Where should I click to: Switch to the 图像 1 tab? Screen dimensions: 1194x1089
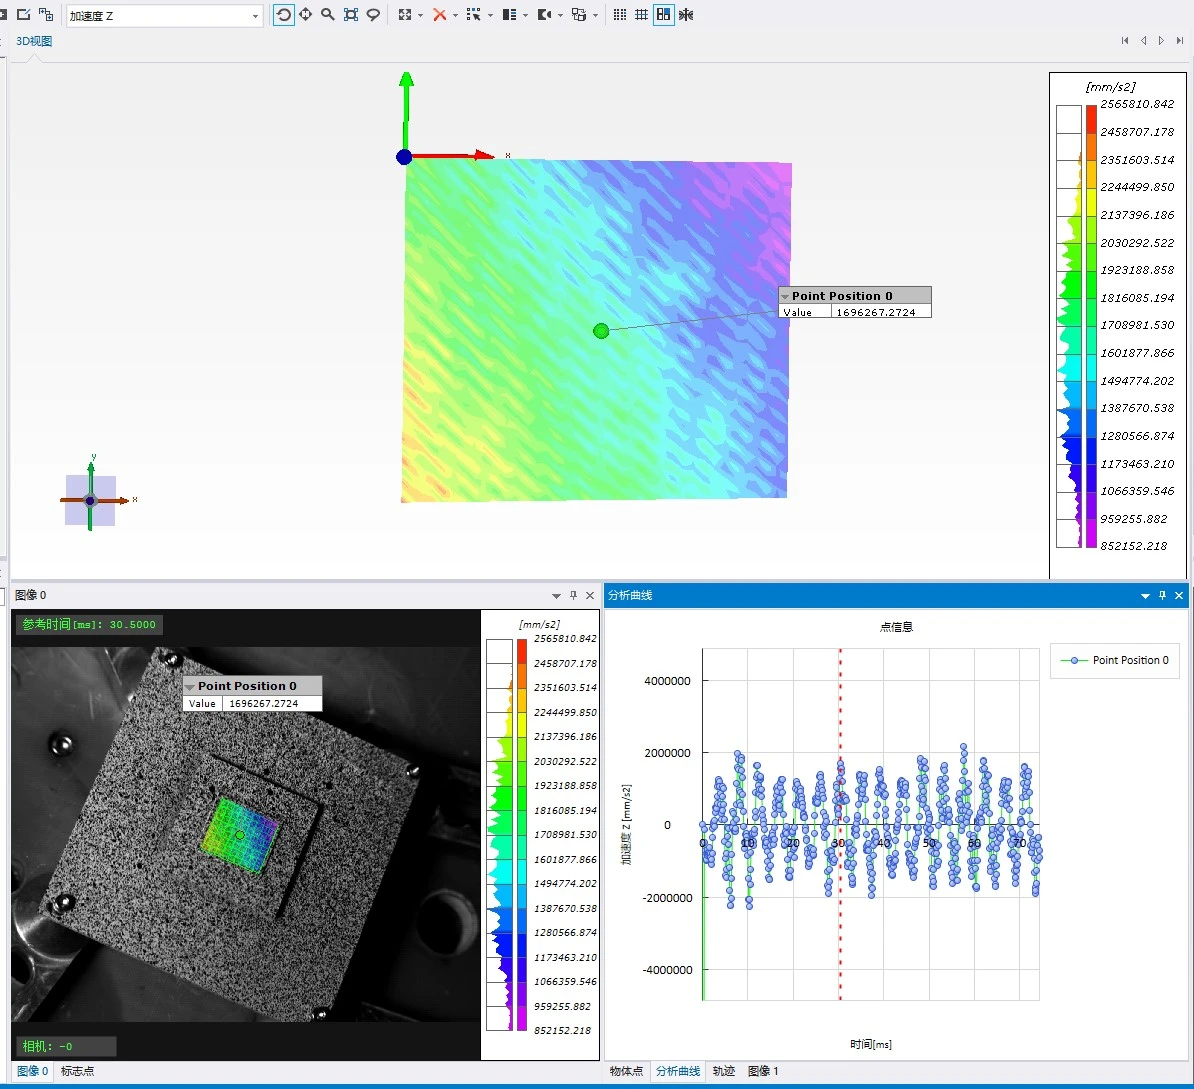763,1071
